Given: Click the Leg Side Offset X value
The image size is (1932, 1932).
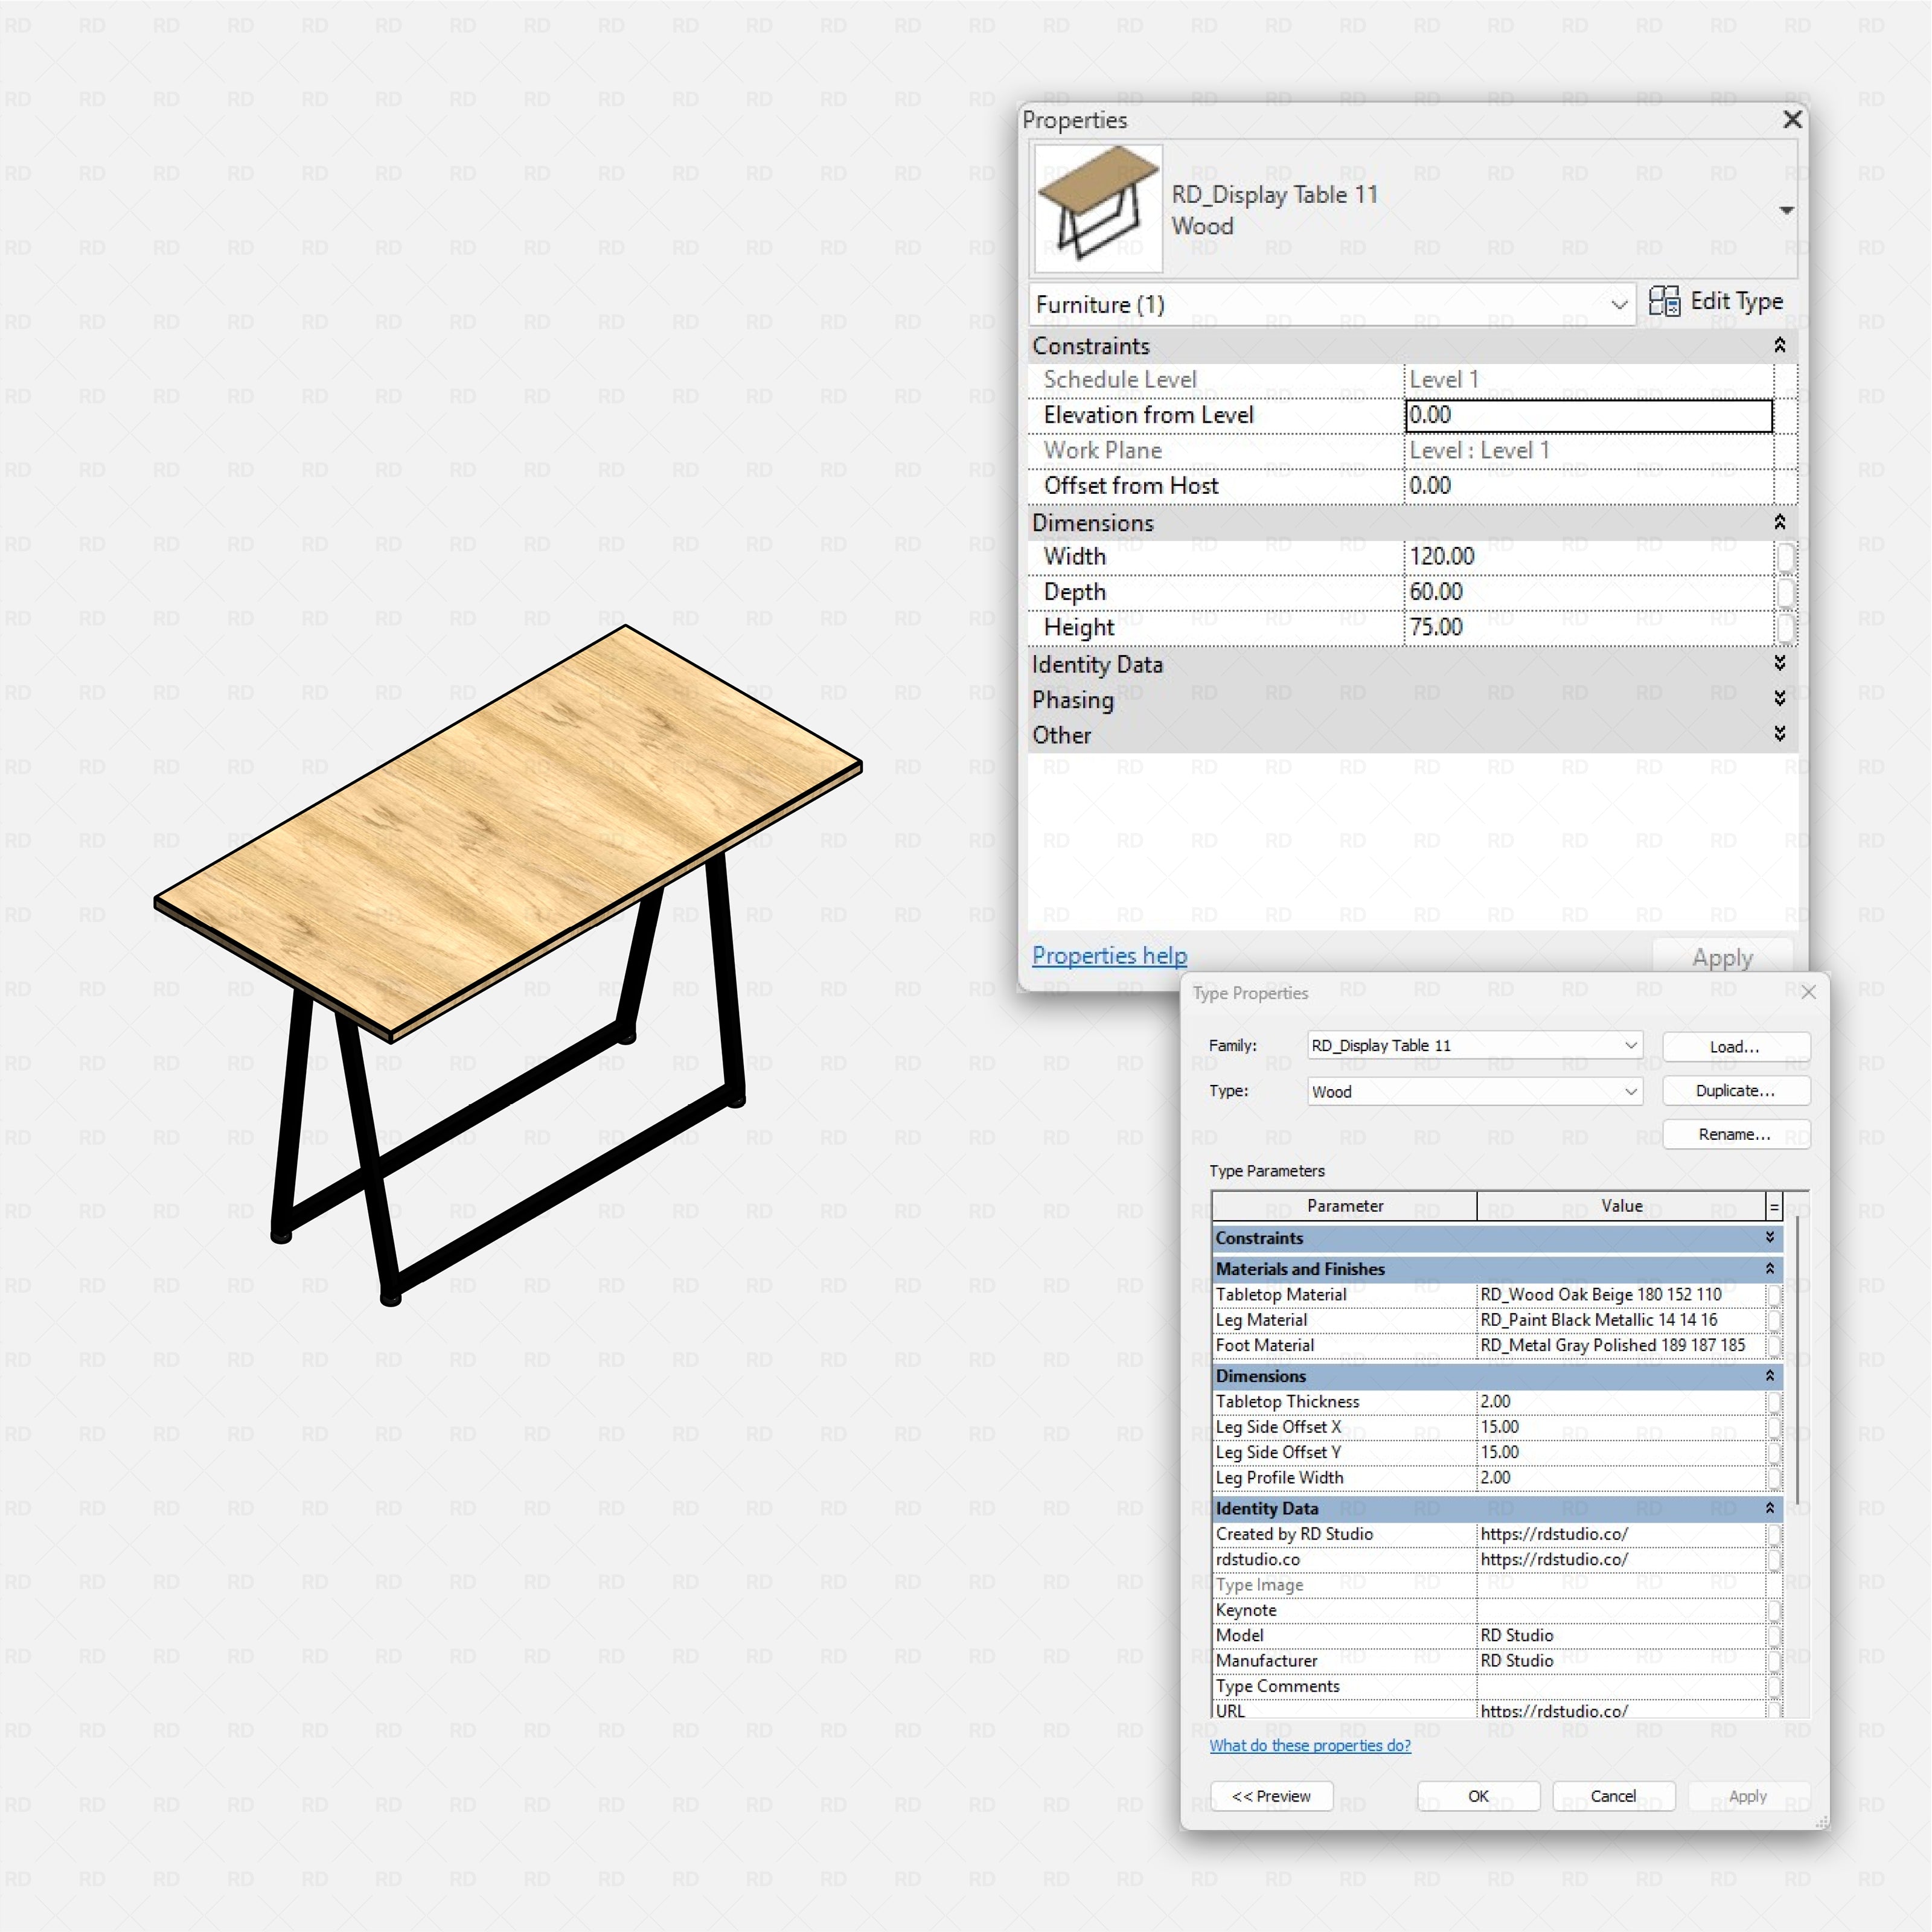Looking at the screenshot, I should click(x=1621, y=1427).
